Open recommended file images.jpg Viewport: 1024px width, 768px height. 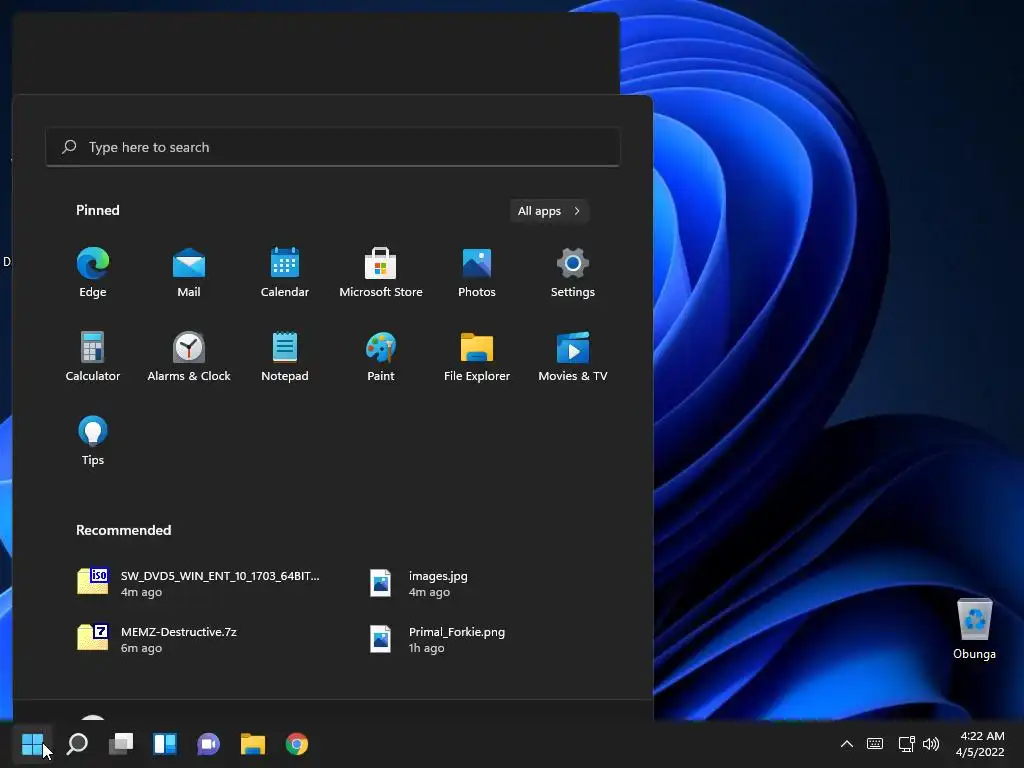(x=419, y=583)
